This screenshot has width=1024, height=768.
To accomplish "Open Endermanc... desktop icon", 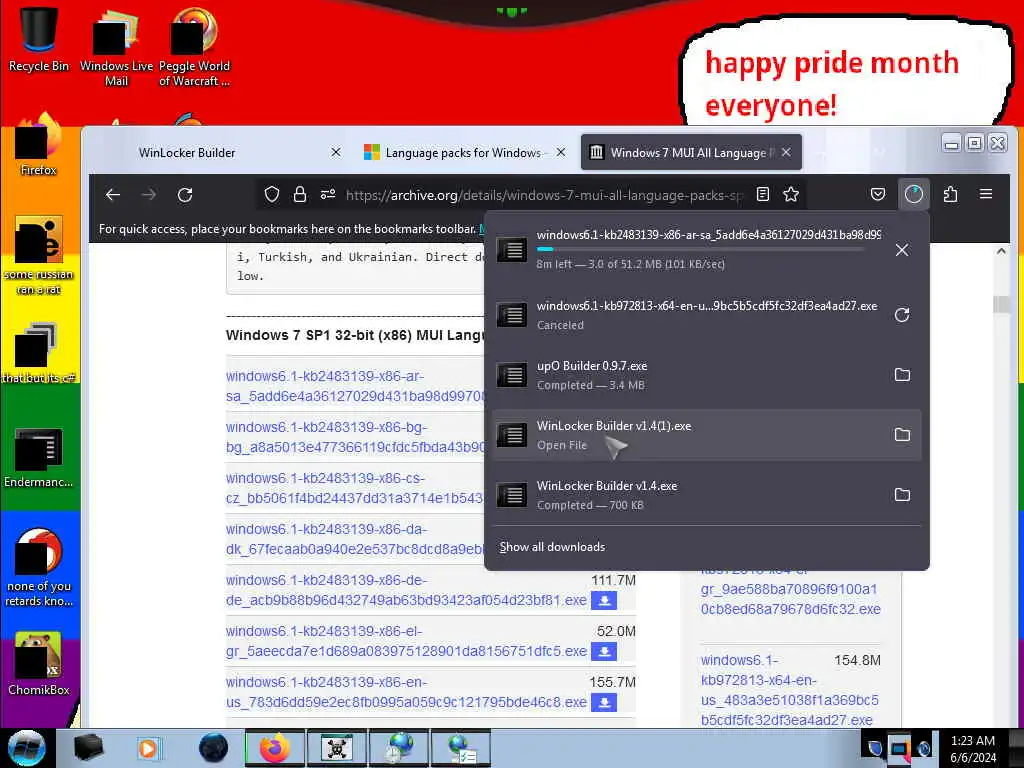I will [x=39, y=457].
